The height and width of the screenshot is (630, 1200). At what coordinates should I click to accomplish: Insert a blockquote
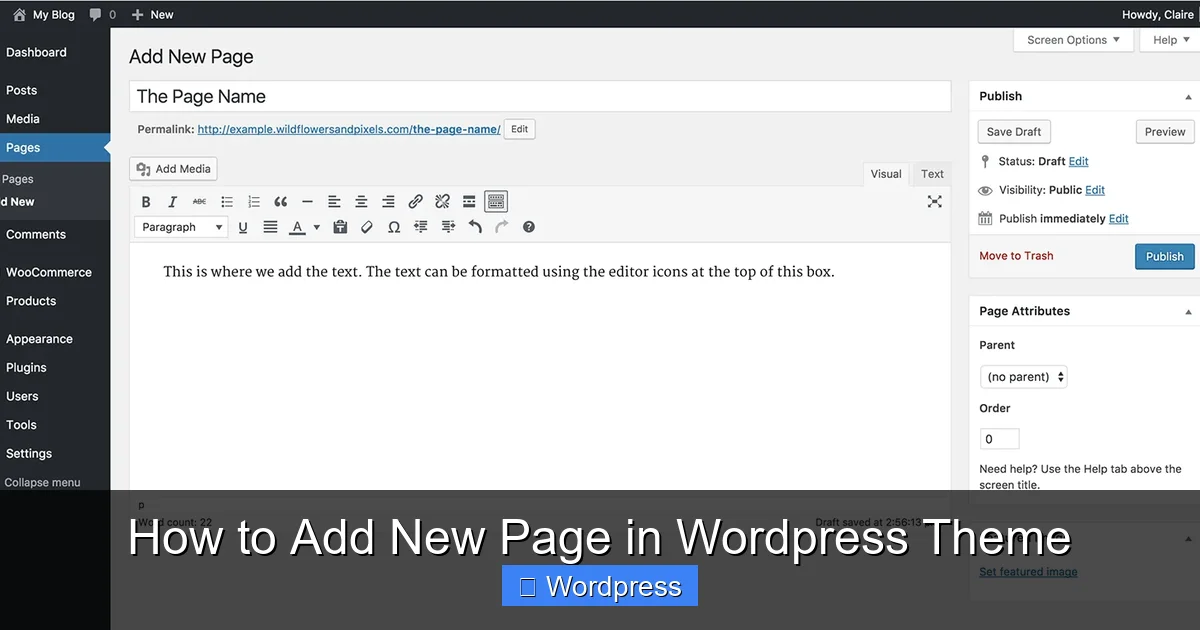tap(281, 201)
